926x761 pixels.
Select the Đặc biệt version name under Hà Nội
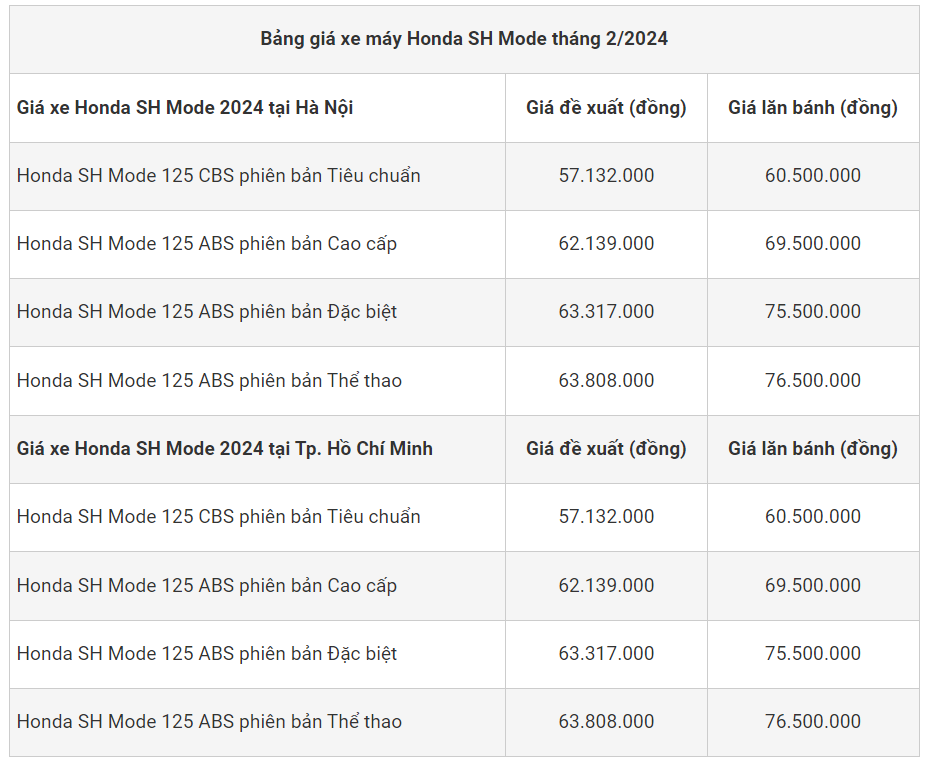[x=206, y=311]
